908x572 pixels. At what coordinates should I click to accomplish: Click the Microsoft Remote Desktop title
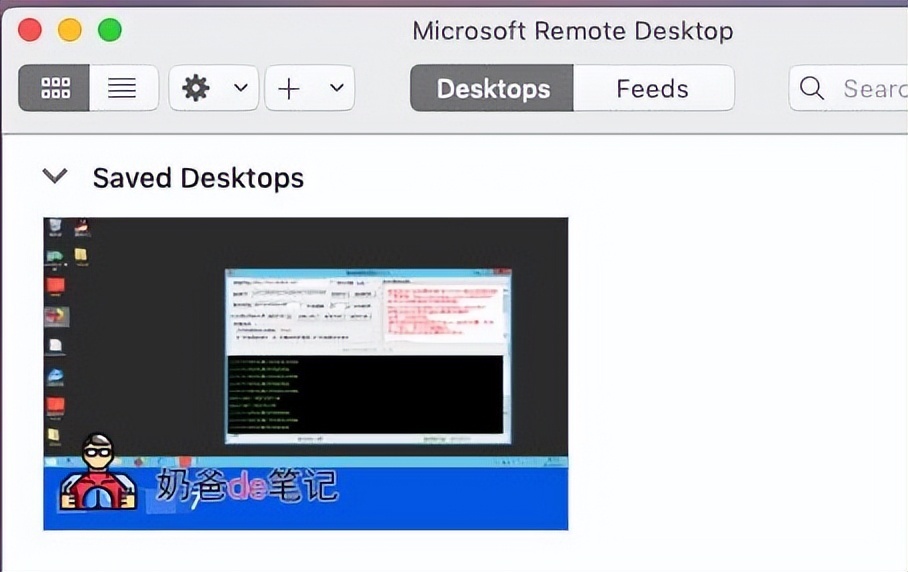point(573,31)
